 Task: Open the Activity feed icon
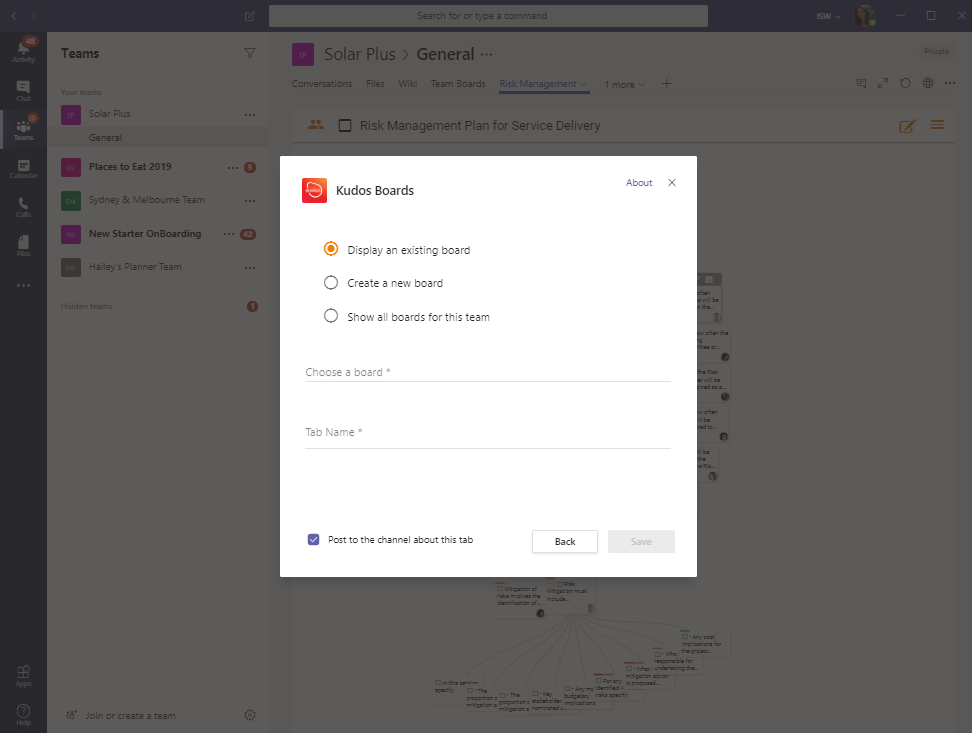[x=24, y=50]
